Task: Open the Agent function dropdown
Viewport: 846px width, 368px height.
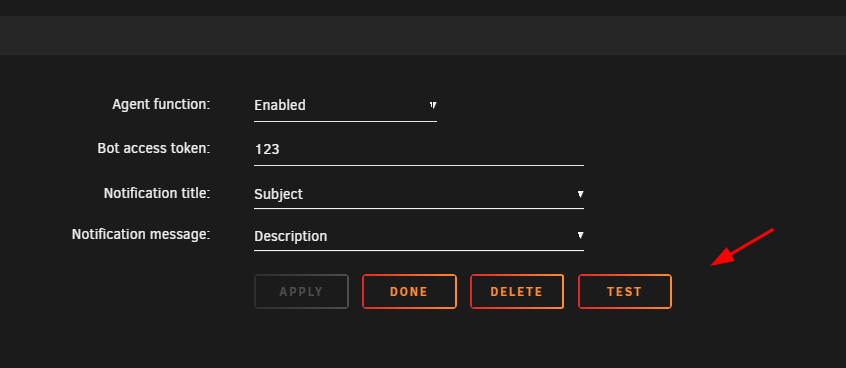Action: (345, 105)
